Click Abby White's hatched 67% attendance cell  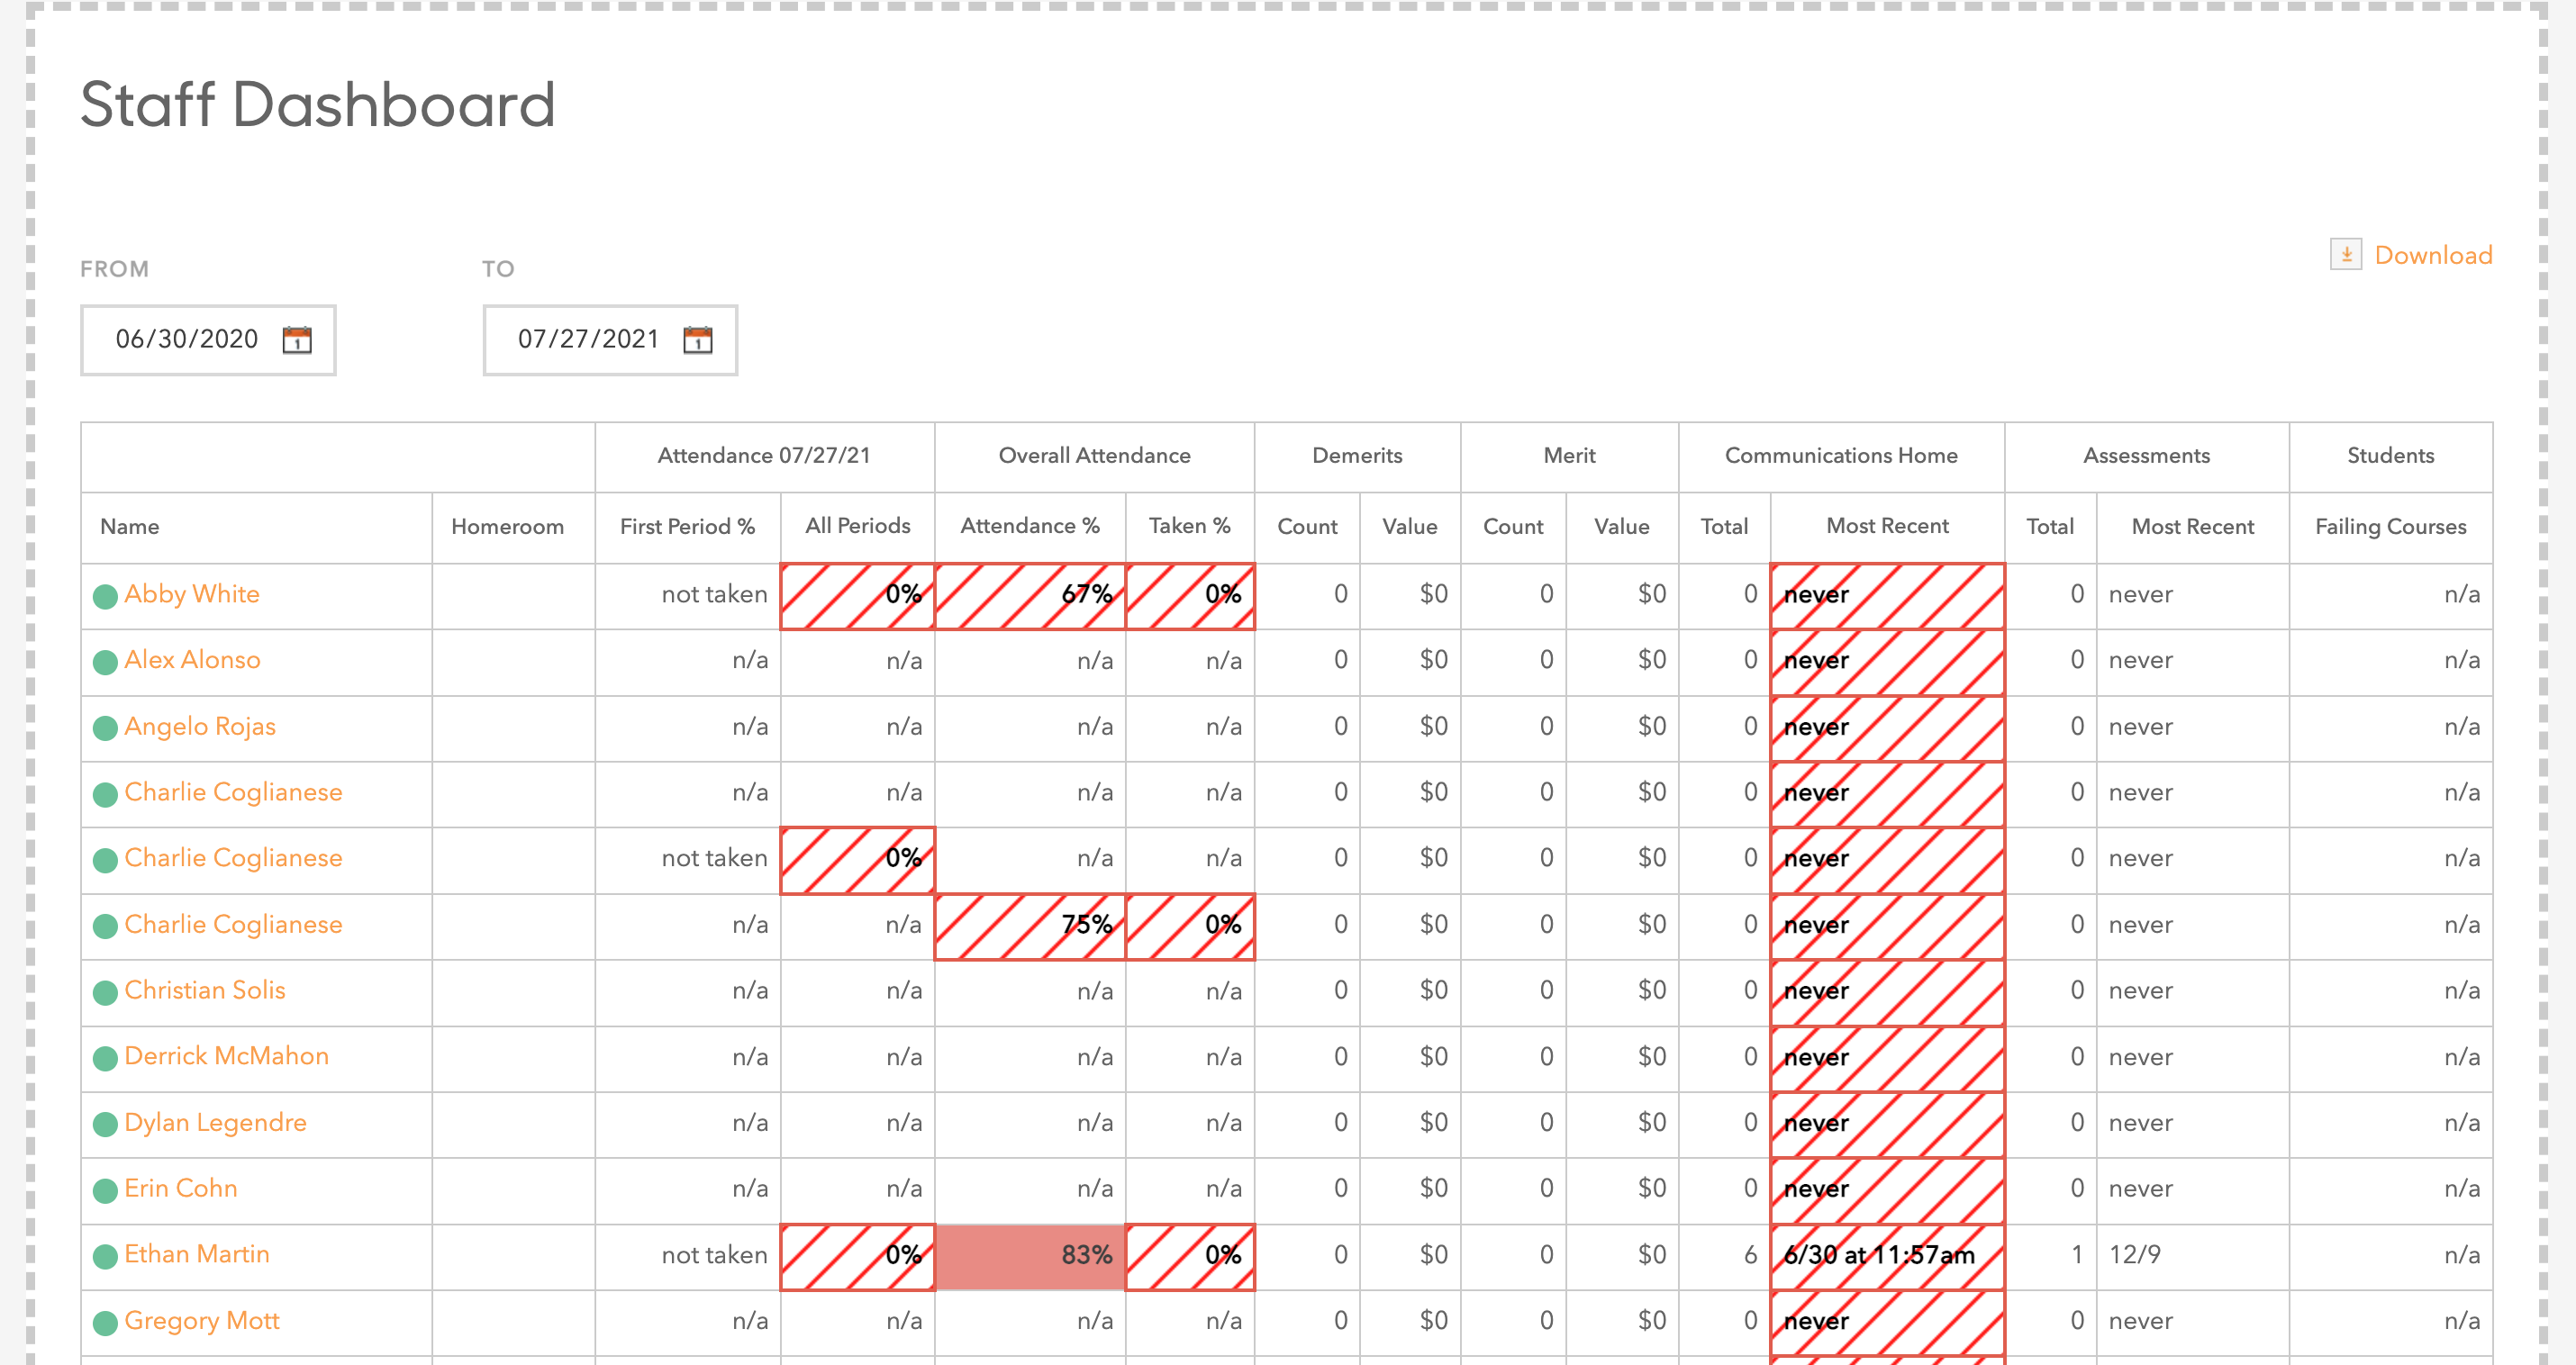[x=1030, y=596]
